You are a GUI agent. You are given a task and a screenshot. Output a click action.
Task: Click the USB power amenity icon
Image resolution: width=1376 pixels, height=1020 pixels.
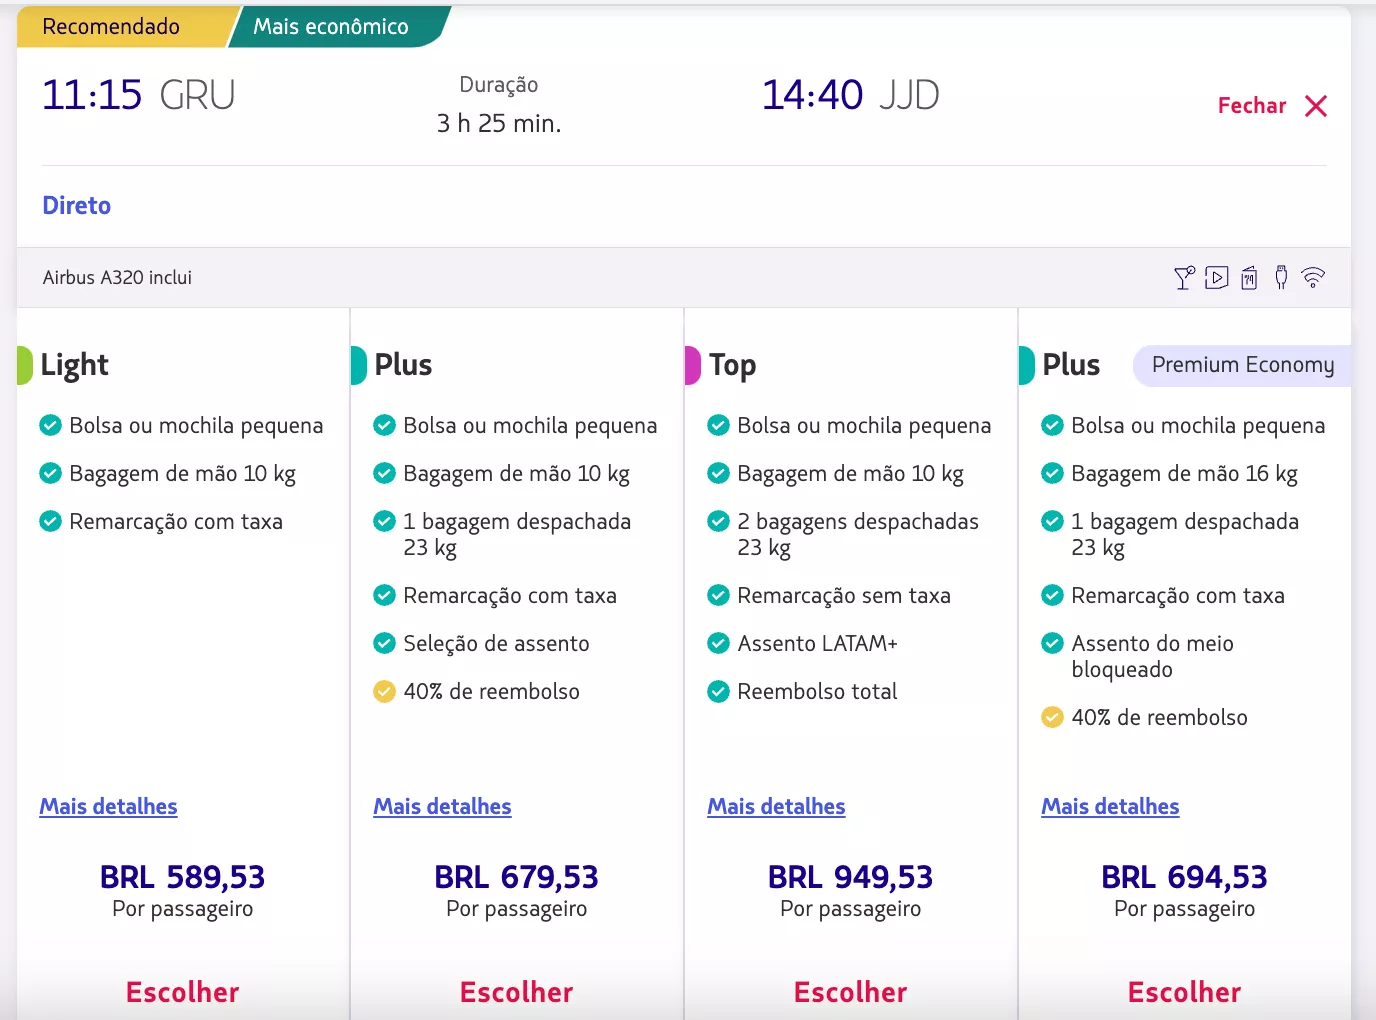tap(1281, 278)
